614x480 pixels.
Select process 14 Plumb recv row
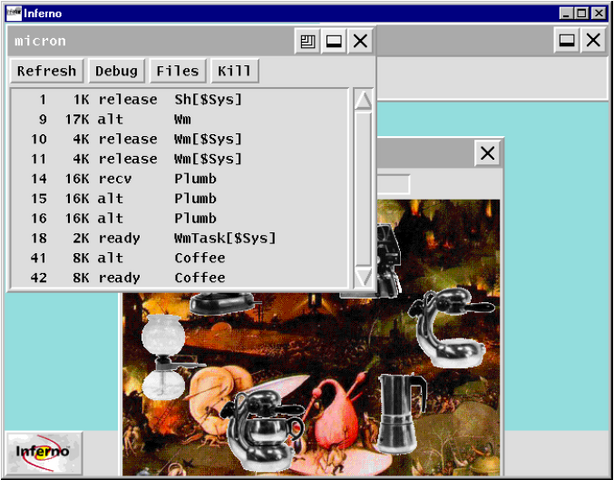tap(179, 179)
